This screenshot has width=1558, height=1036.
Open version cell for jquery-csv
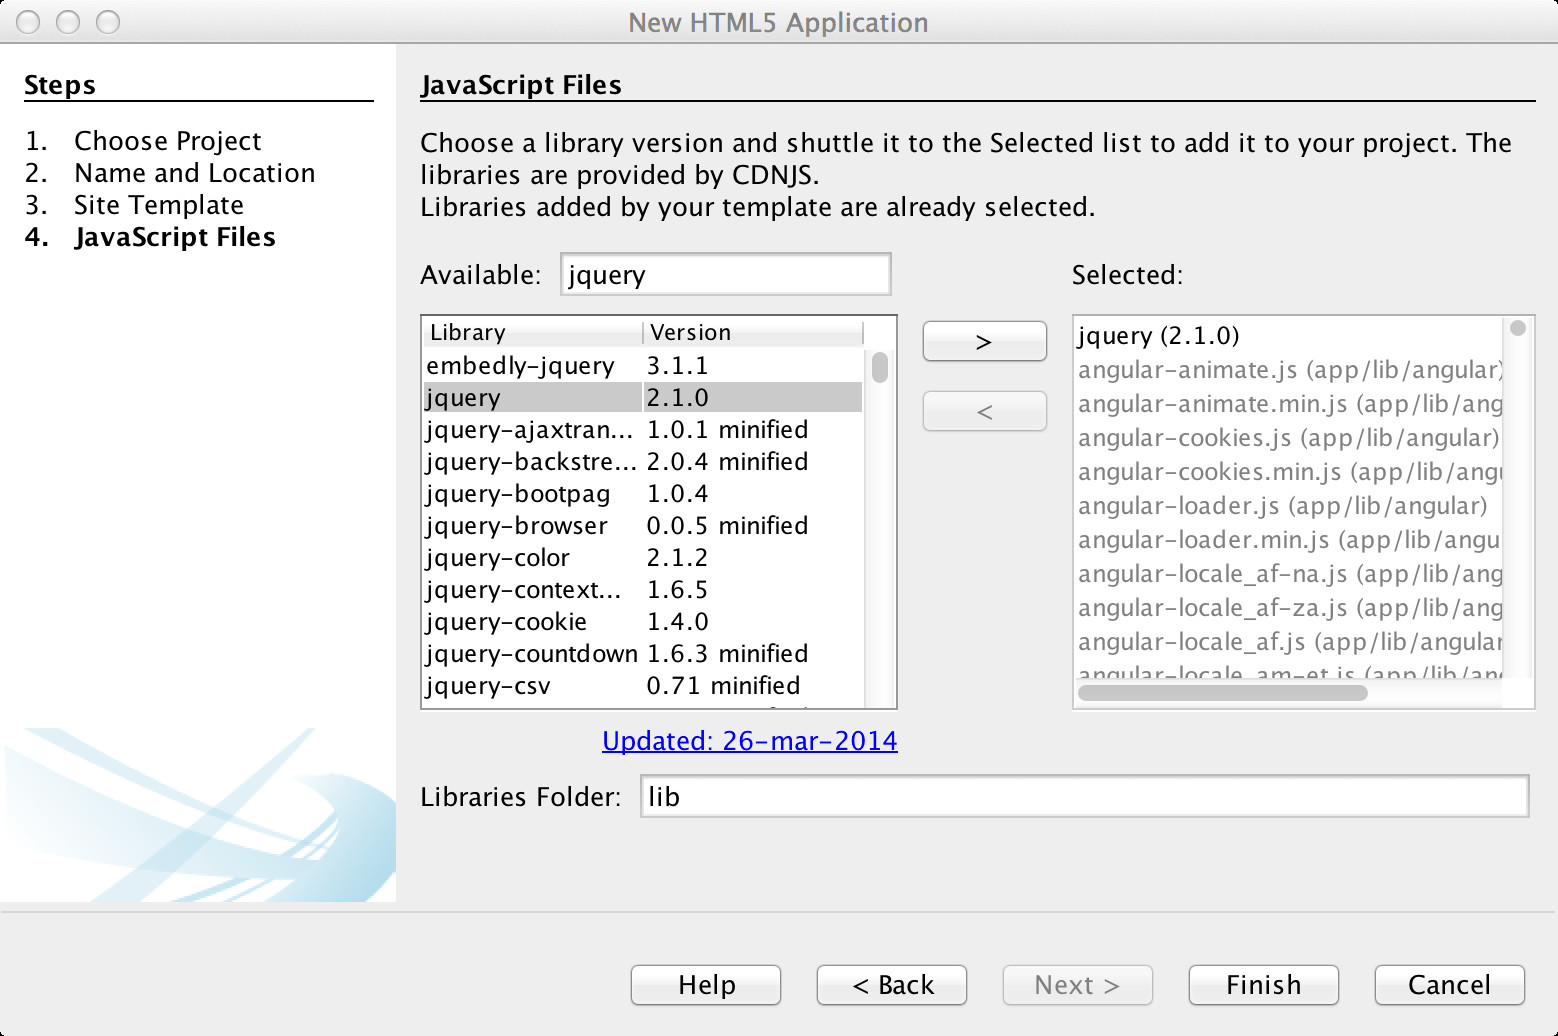coord(752,685)
